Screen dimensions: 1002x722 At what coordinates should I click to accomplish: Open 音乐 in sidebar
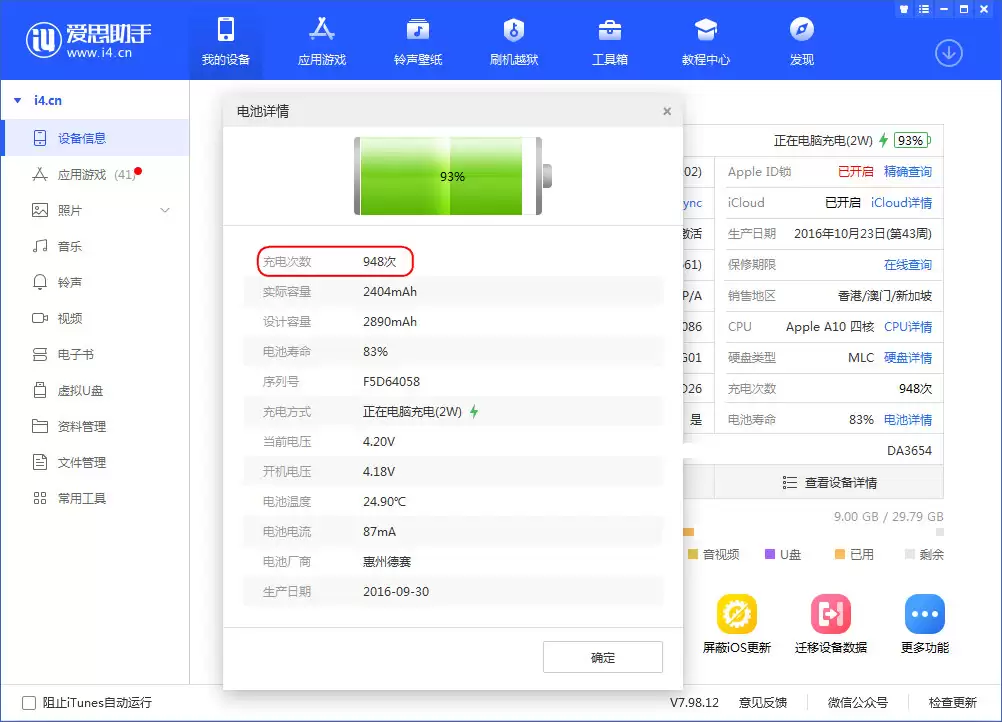[96, 246]
